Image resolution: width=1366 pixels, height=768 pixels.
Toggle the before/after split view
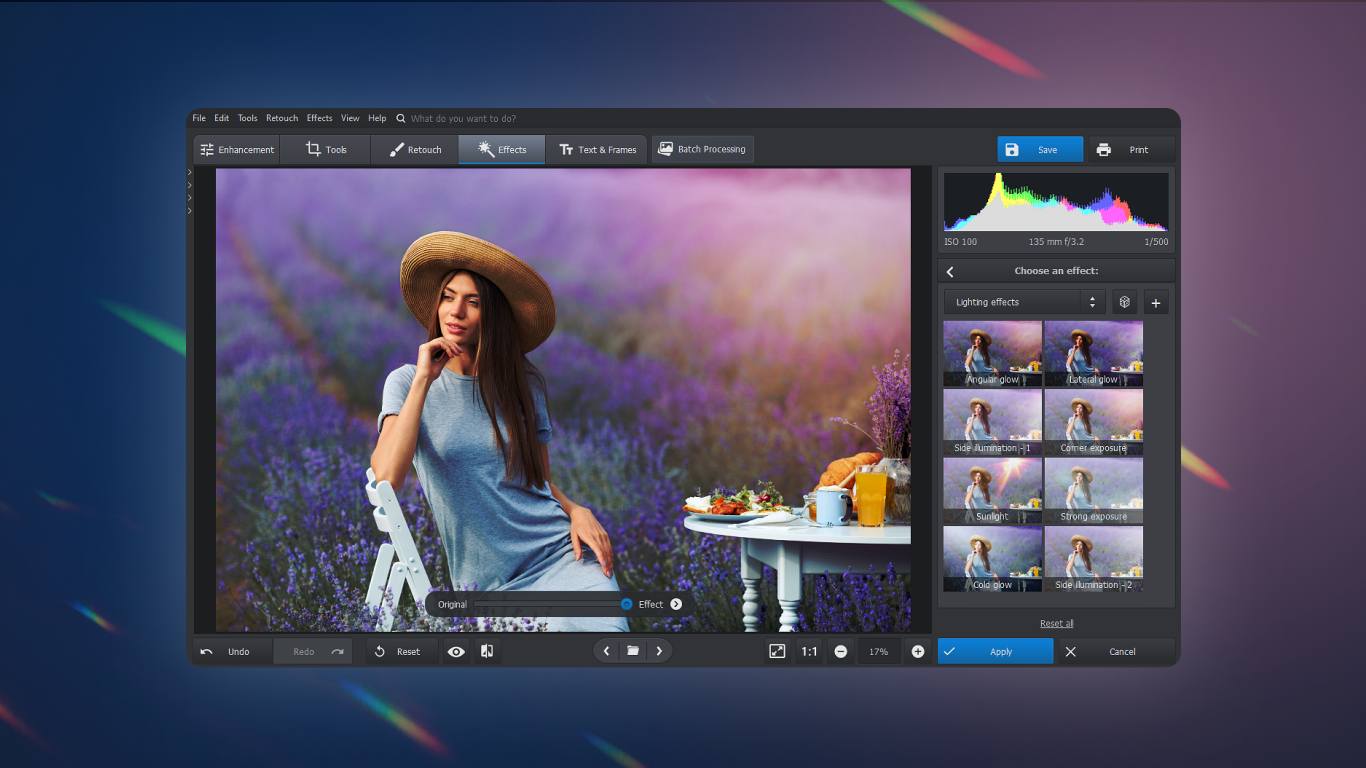[x=487, y=651]
